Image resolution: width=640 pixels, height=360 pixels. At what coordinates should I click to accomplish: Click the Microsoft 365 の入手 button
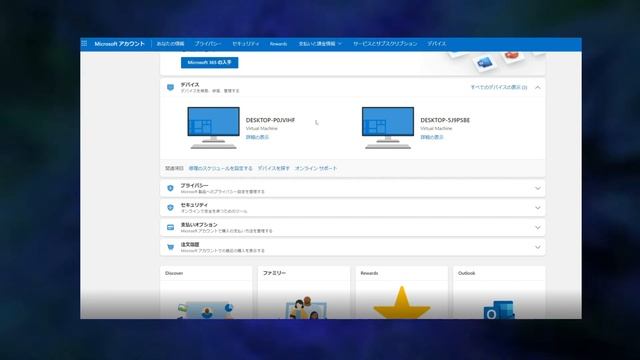[209, 62]
